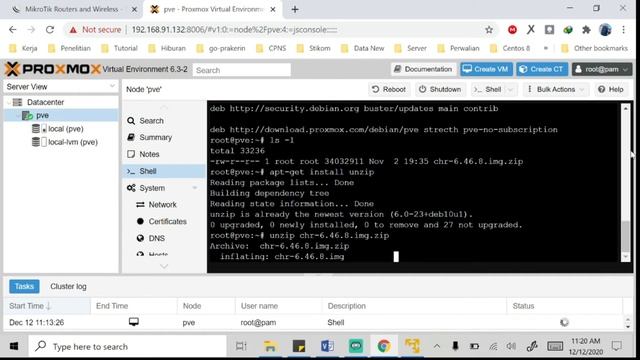Open the Chrome extensions puzzle icon
The height and width of the screenshot is (360, 640).
pyautogui.click(x=587, y=30)
